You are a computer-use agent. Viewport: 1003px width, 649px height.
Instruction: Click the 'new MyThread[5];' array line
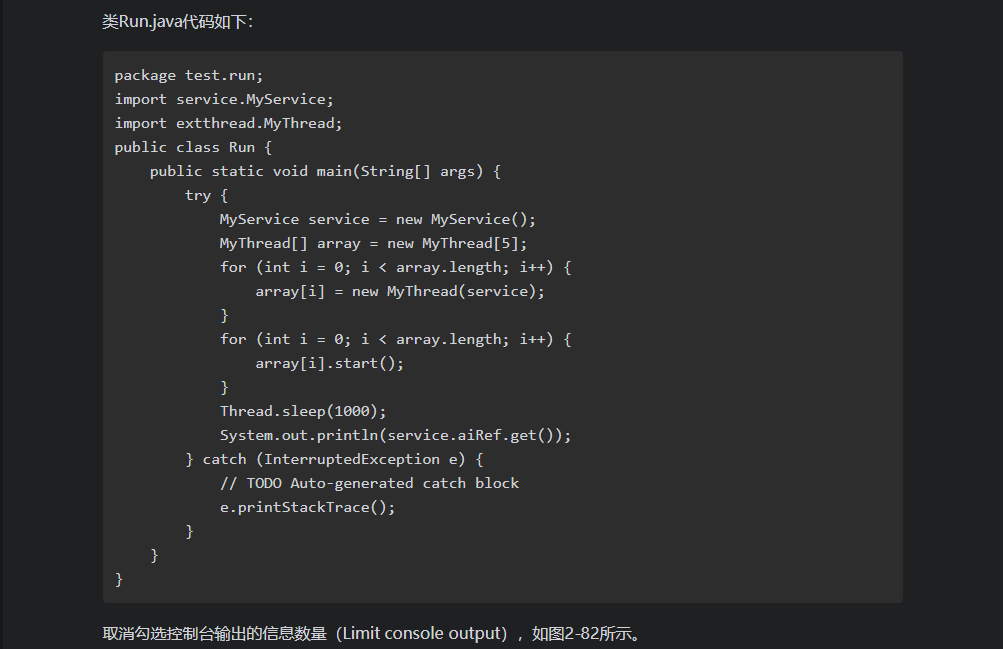373,243
